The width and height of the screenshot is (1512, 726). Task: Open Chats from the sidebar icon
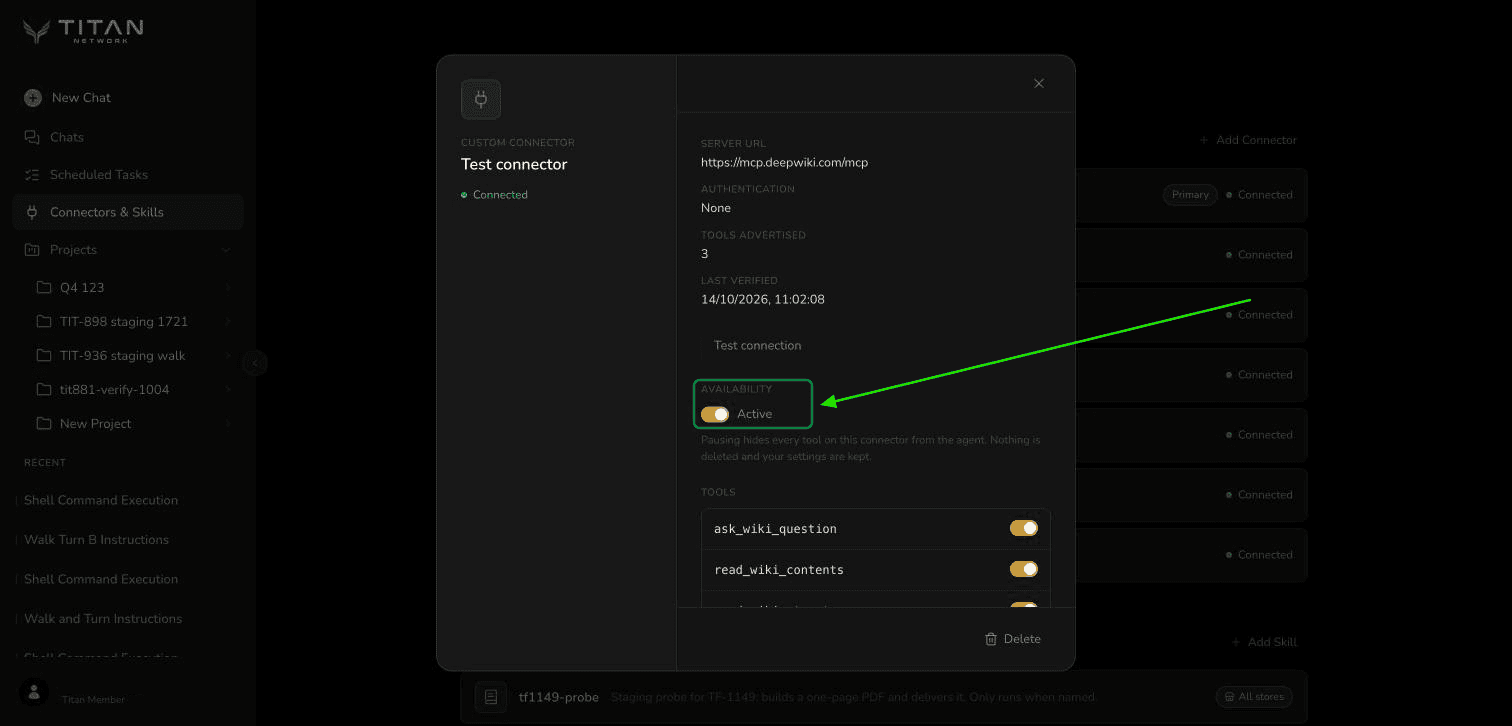coord(32,137)
